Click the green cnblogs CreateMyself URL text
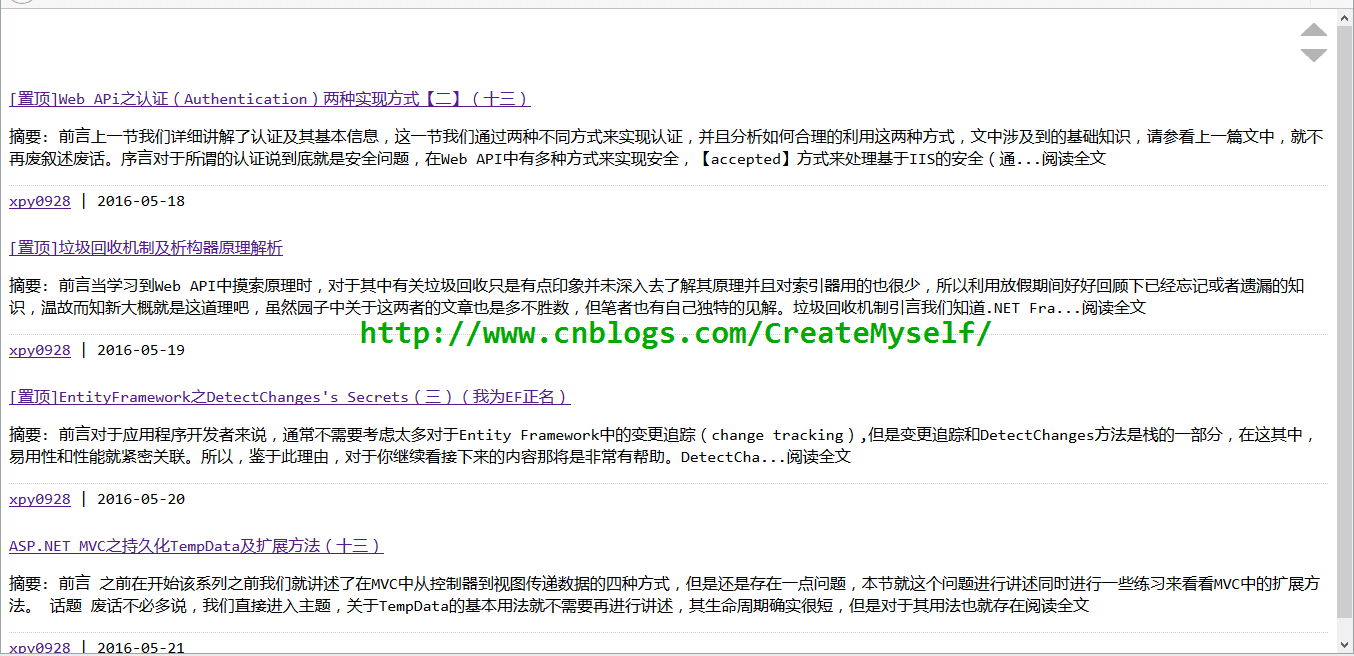The image size is (1354, 656). (x=675, y=334)
